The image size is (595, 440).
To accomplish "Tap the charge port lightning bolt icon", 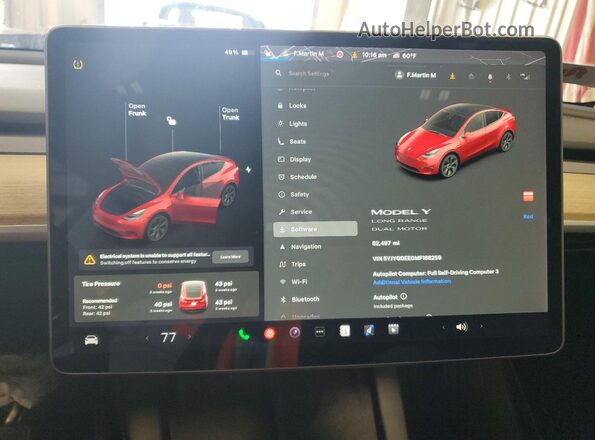I will [x=248, y=169].
